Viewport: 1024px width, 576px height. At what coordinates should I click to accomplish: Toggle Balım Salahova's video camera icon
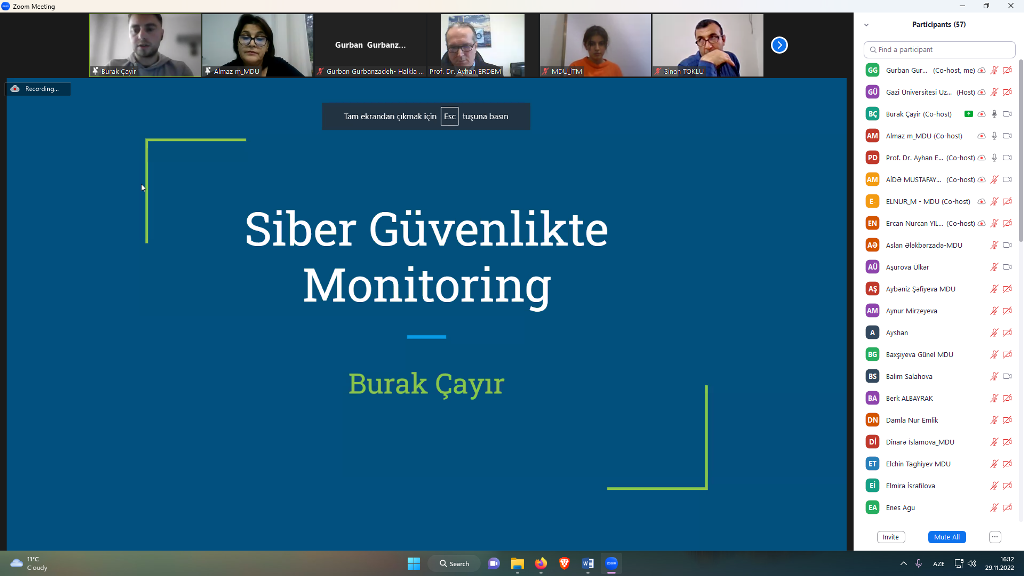(1007, 376)
